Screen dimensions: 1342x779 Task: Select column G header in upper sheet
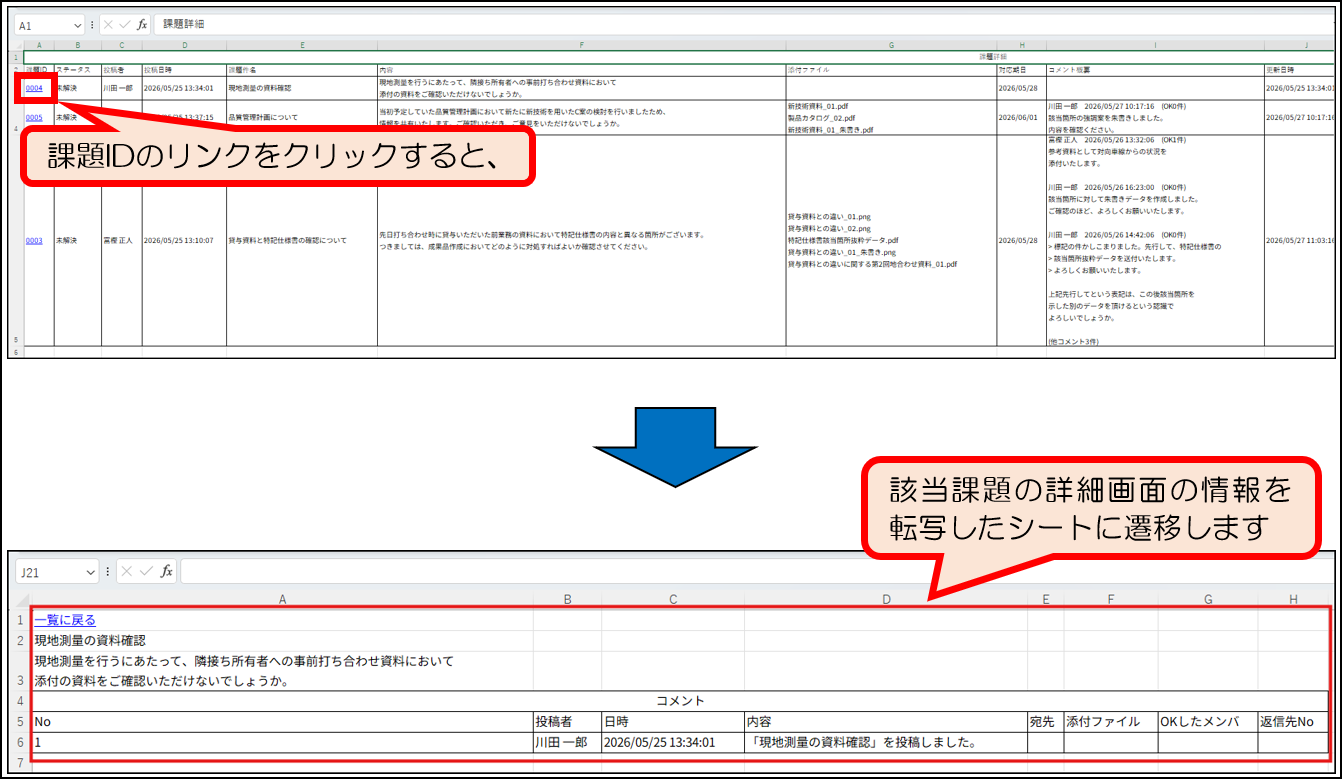pyautogui.click(x=891, y=45)
